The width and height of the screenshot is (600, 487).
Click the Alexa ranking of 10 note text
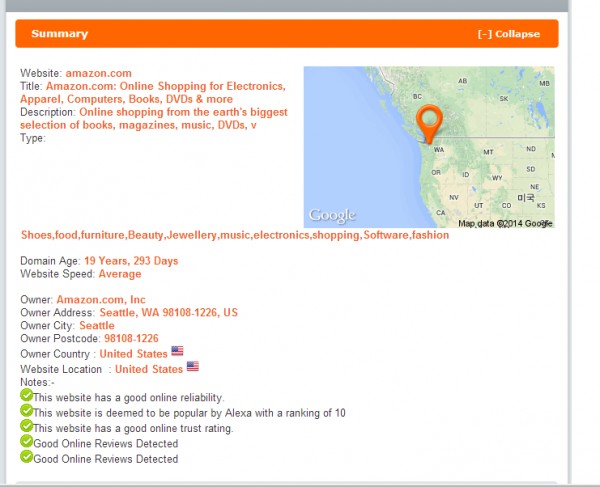(189, 413)
